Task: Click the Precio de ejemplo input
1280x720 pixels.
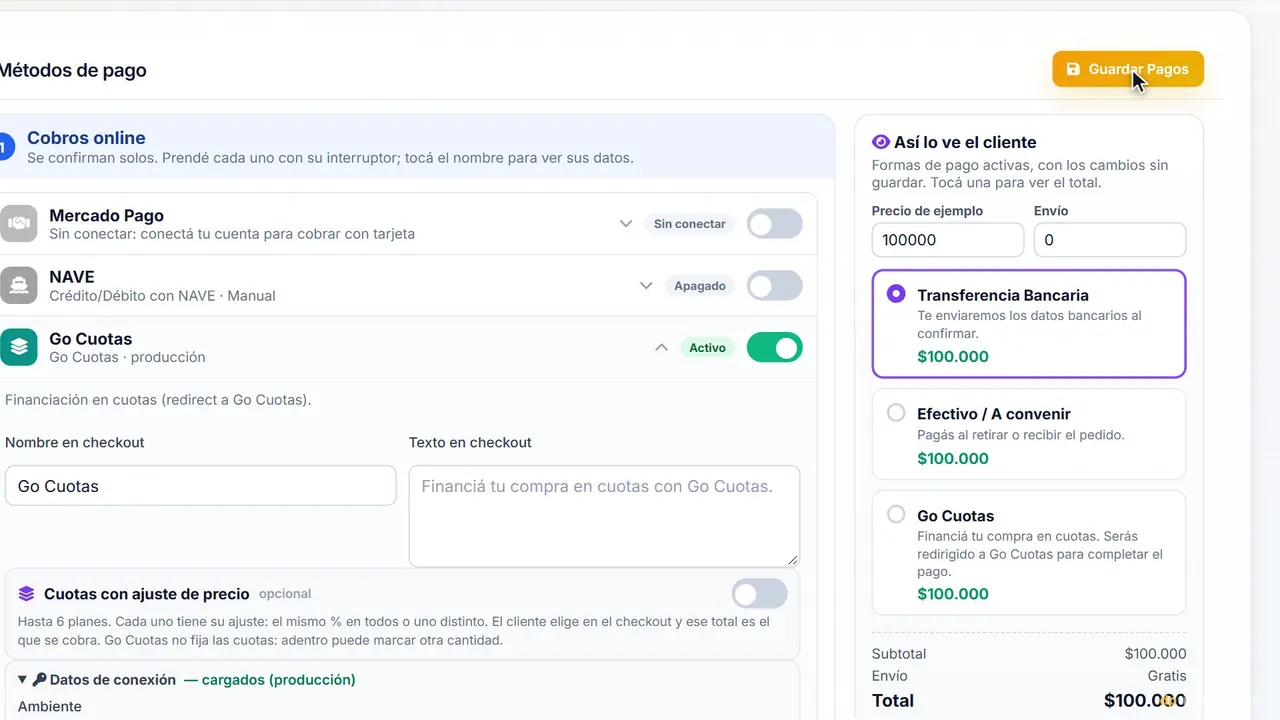Action: [x=948, y=240]
